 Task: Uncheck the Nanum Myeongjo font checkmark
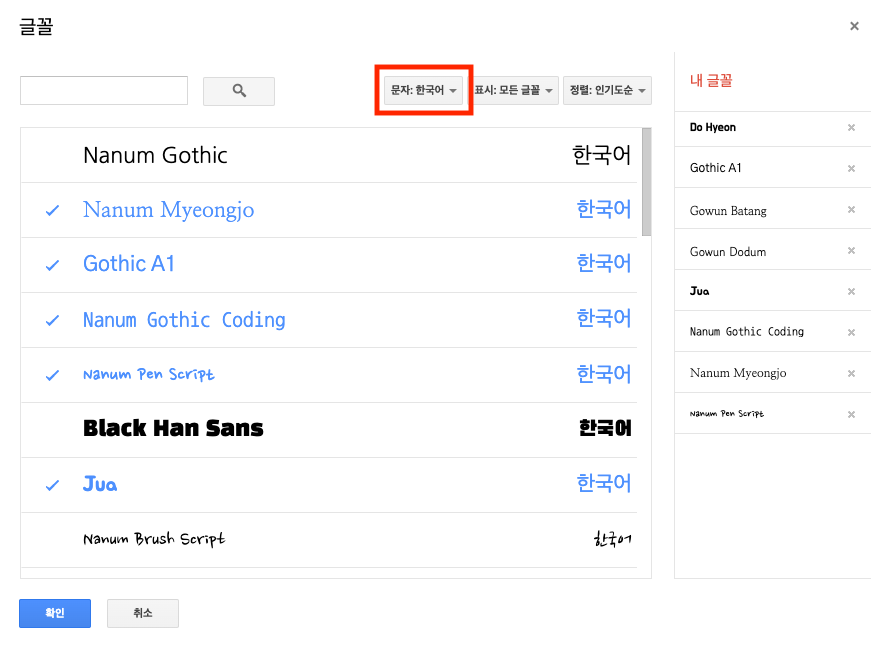(52, 211)
